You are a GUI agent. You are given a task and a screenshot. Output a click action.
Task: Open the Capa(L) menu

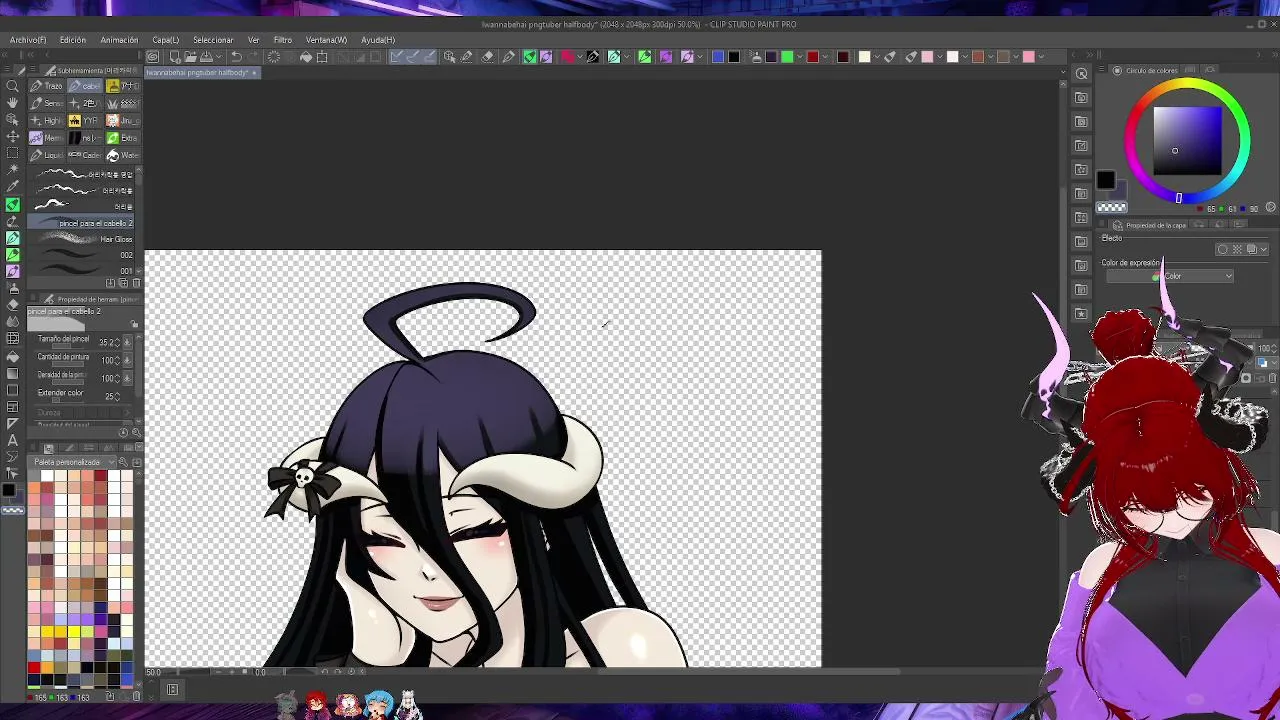click(x=166, y=40)
